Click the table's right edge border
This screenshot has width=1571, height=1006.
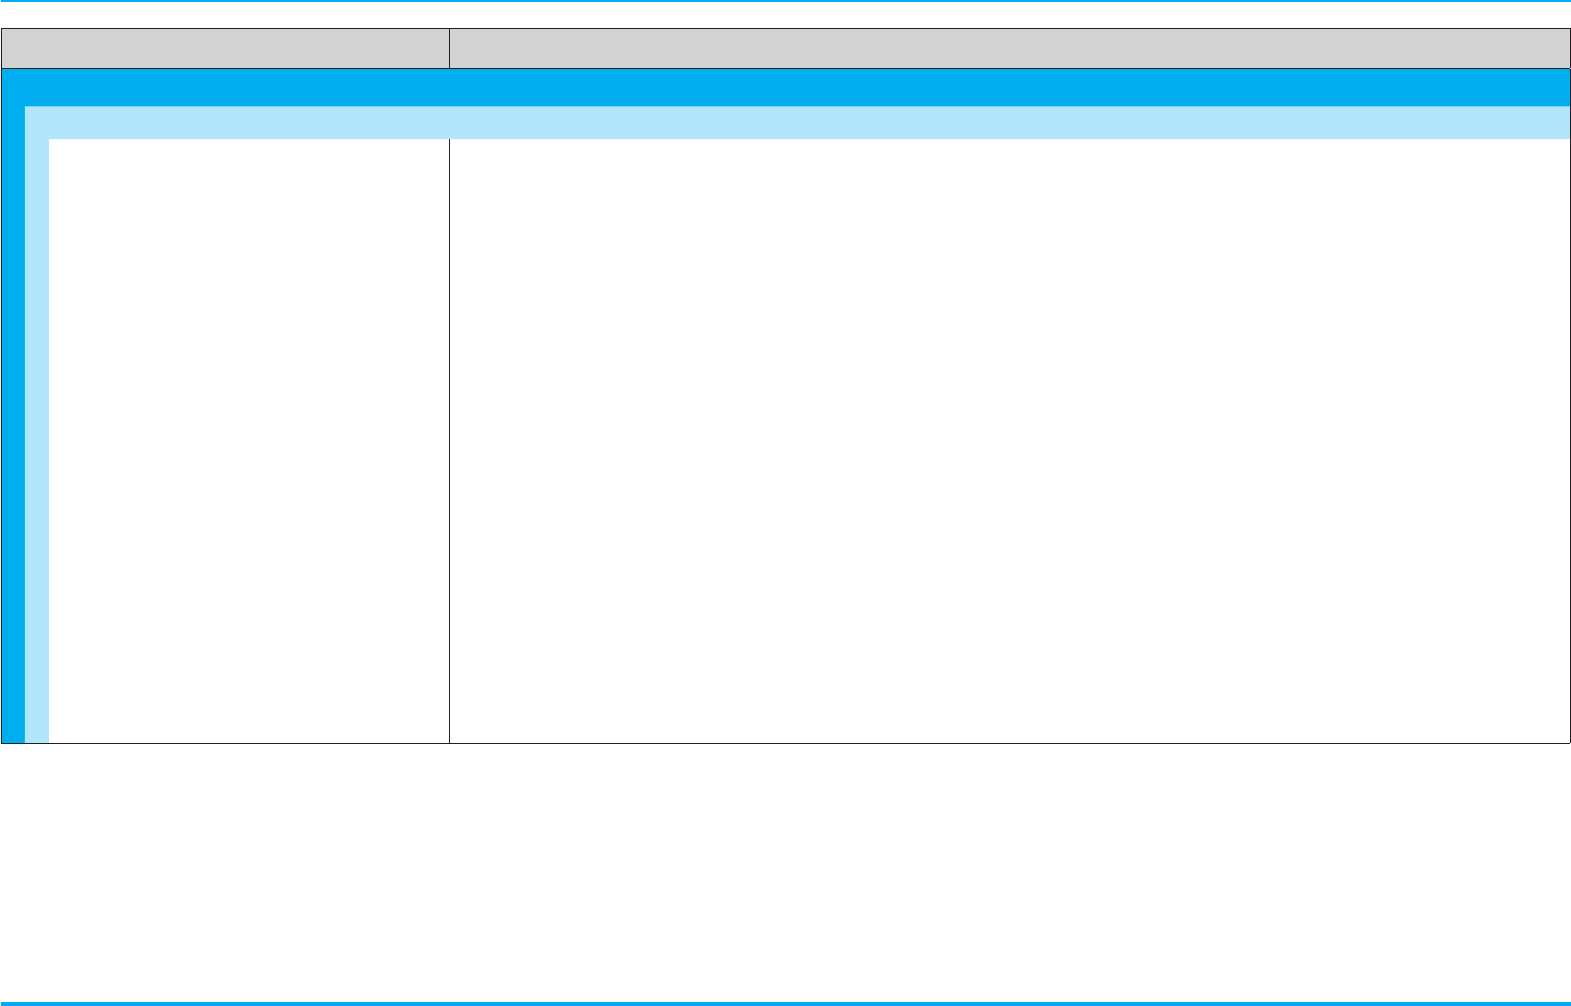(x=1570, y=385)
